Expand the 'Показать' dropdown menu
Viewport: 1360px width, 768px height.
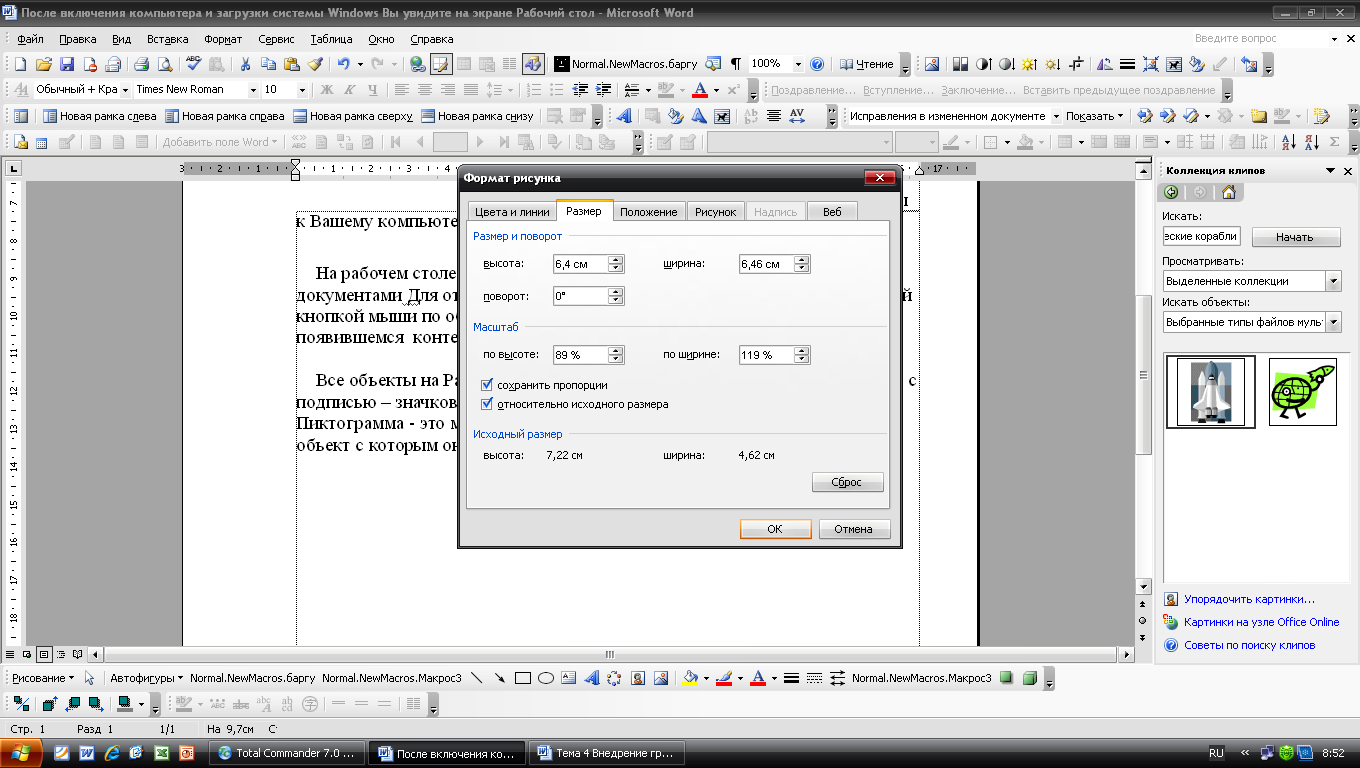pyautogui.click(x=1095, y=116)
